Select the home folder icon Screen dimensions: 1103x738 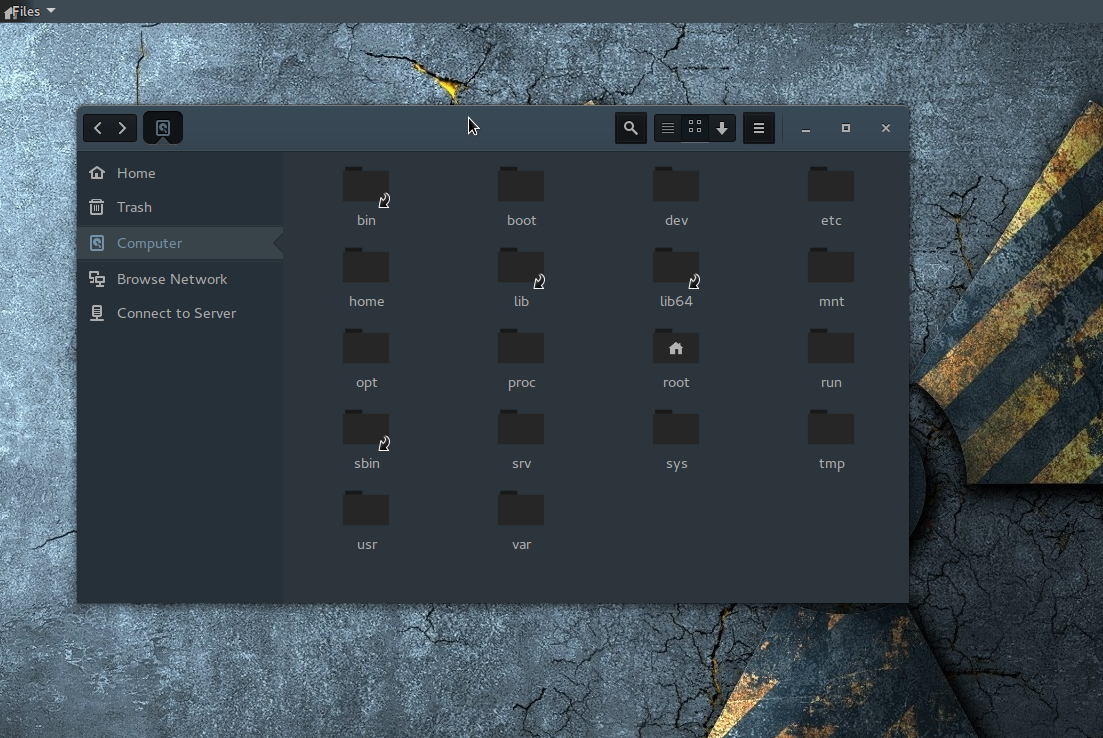pyautogui.click(x=366, y=266)
